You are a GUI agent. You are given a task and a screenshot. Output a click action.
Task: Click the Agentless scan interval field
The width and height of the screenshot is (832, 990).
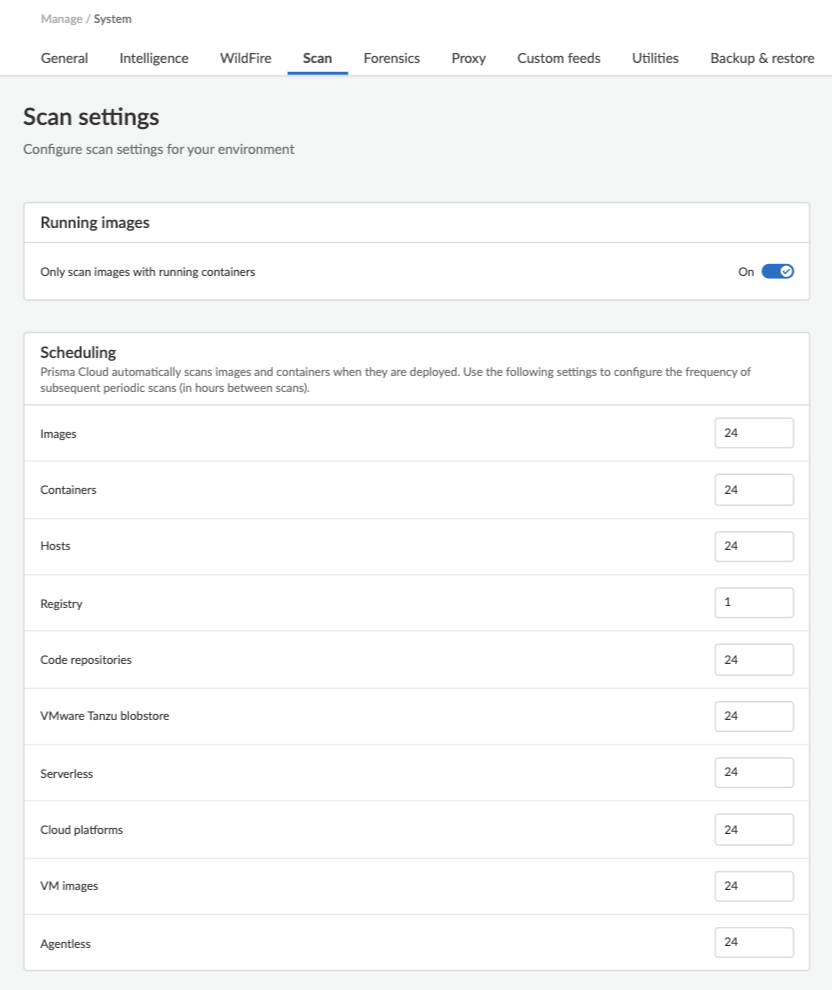pyautogui.click(x=754, y=942)
